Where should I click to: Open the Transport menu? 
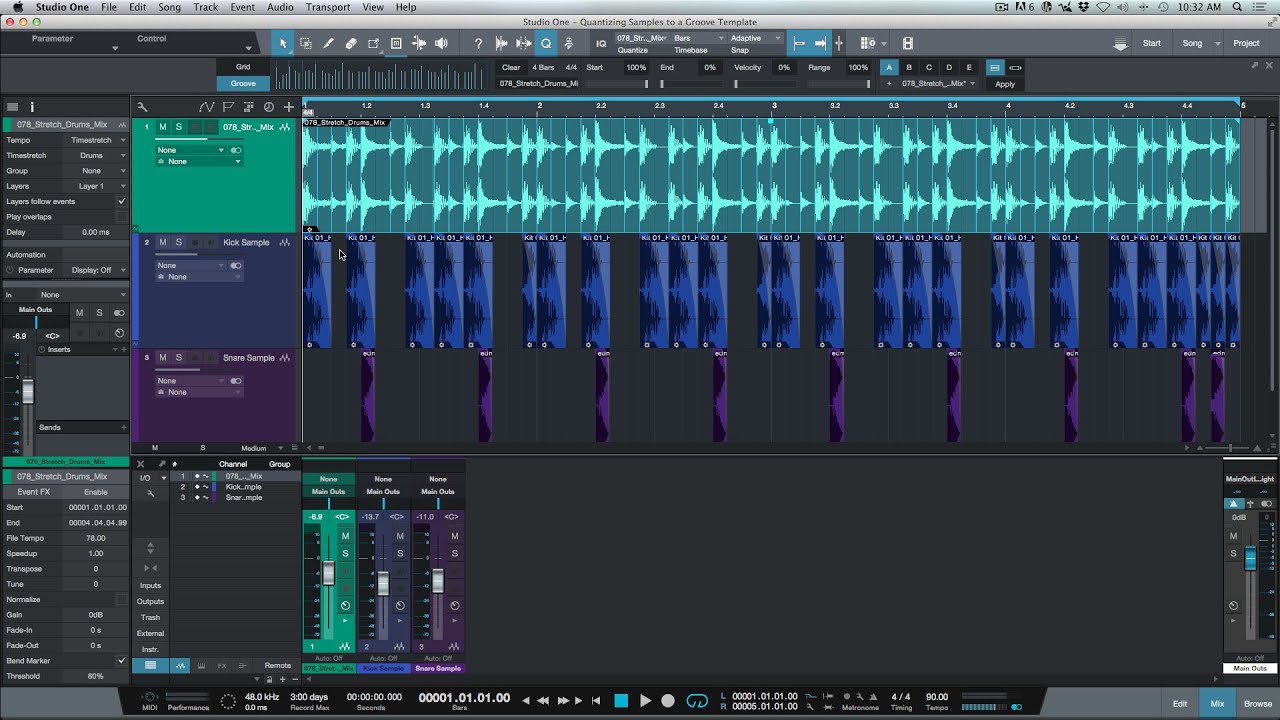click(328, 7)
